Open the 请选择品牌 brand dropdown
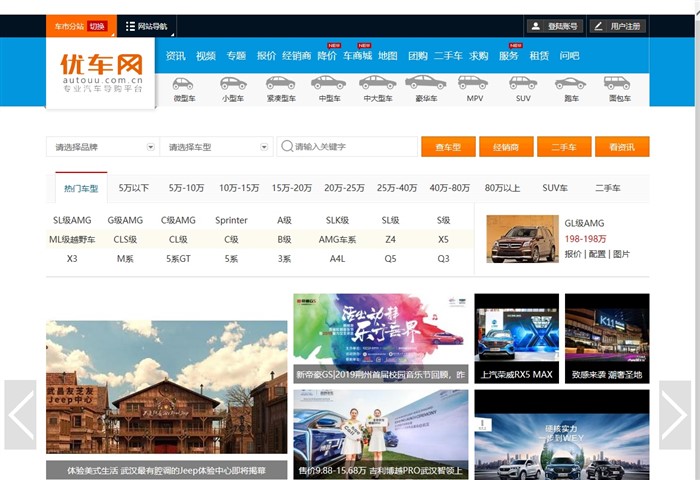The image size is (700, 480). tap(103, 147)
